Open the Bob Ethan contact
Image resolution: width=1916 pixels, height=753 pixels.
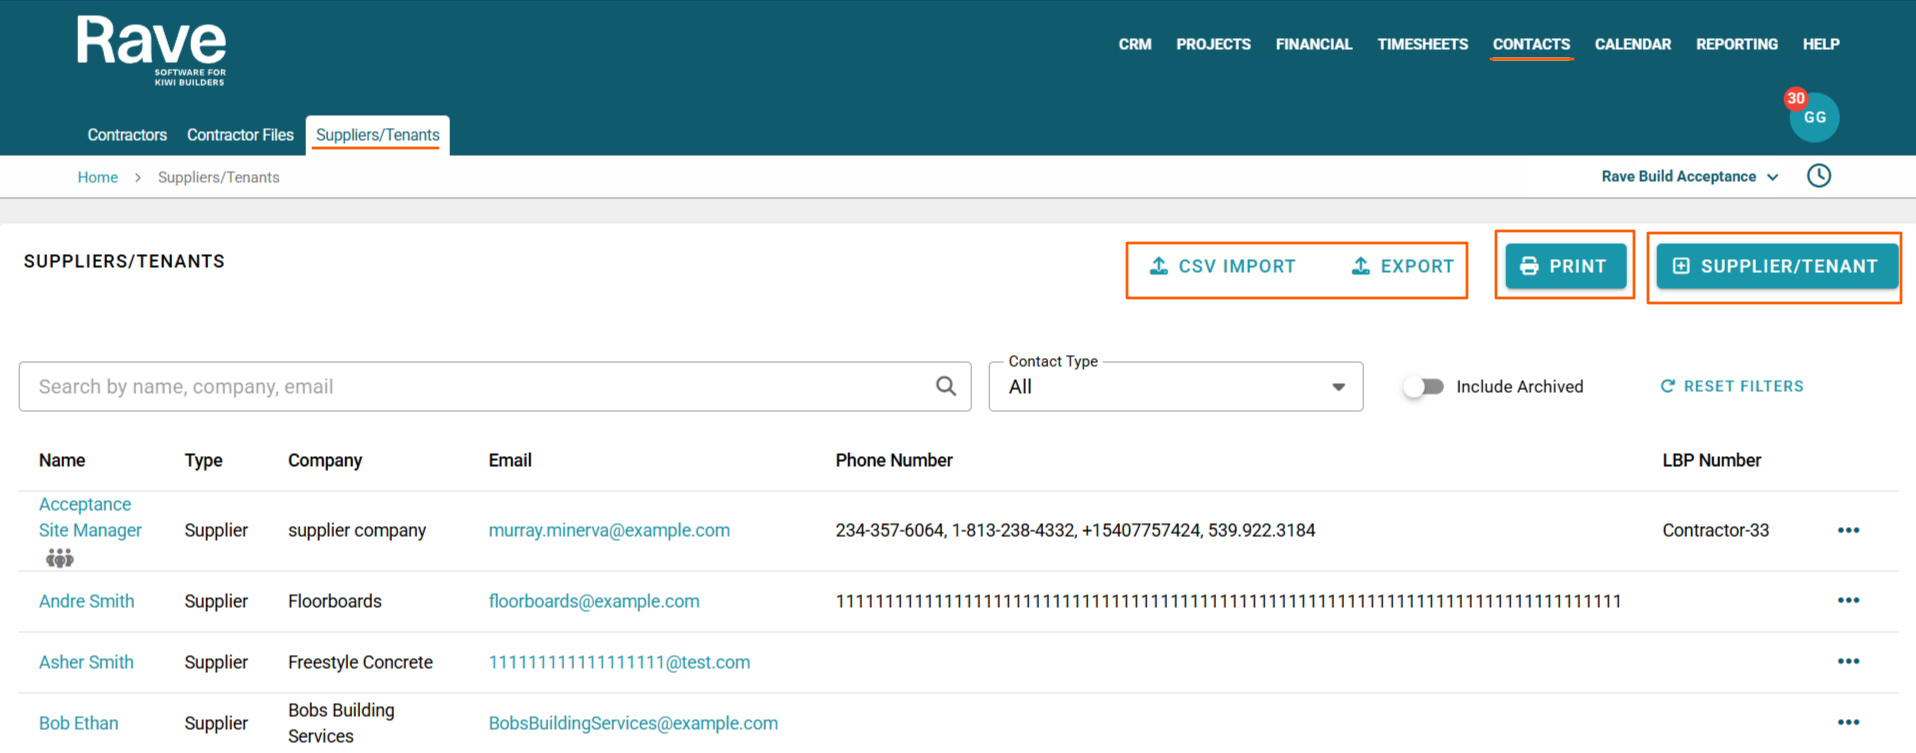tap(78, 723)
